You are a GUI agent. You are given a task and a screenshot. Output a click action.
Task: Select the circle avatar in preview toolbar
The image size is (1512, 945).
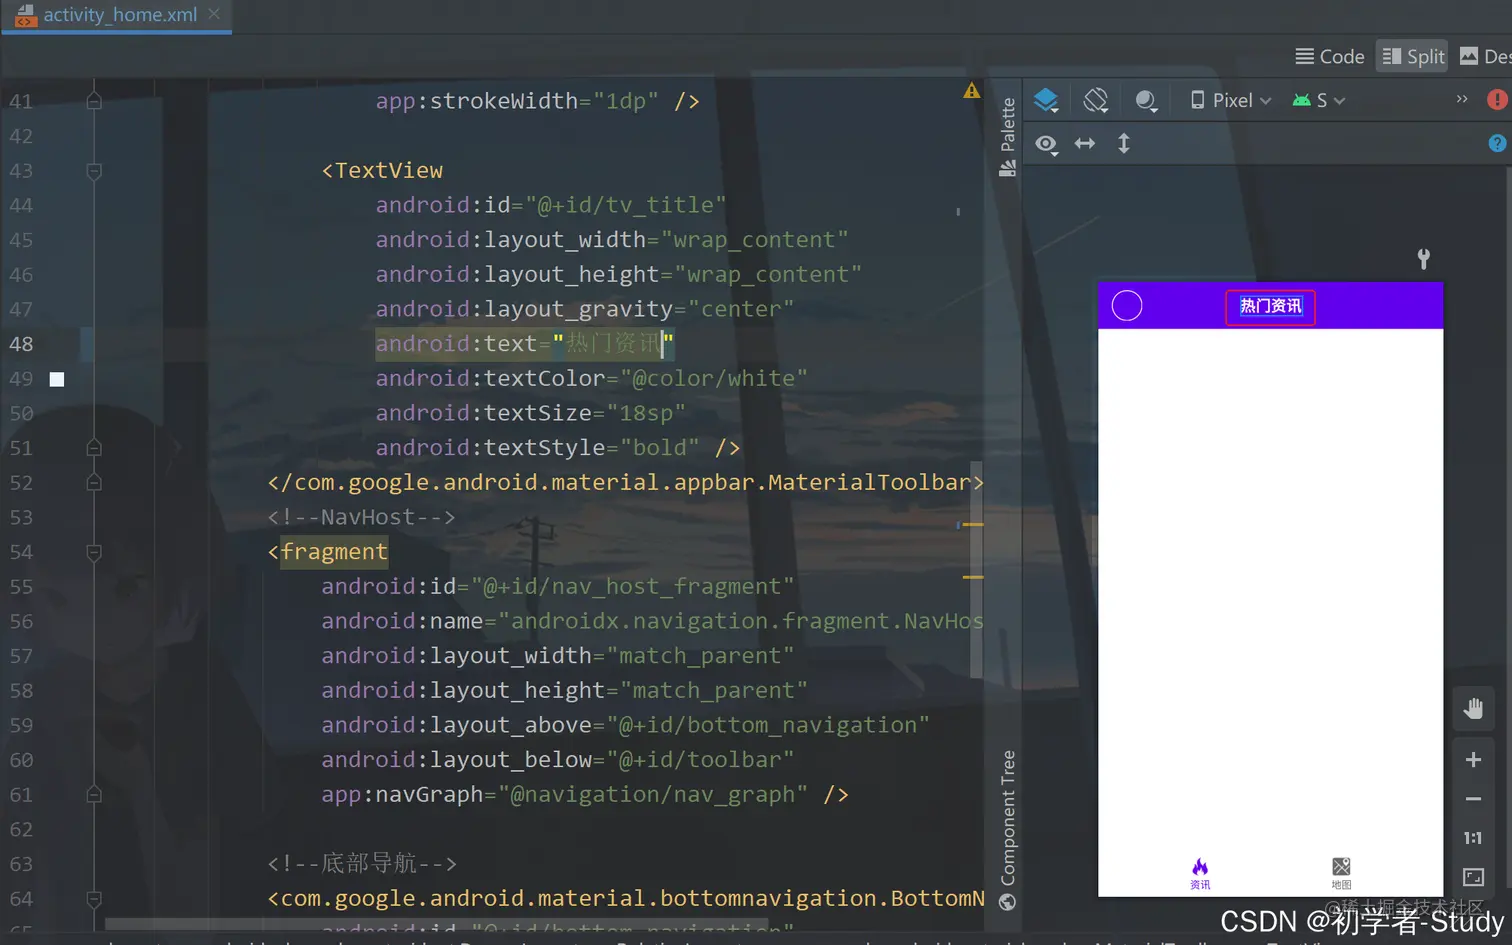coord(1127,306)
